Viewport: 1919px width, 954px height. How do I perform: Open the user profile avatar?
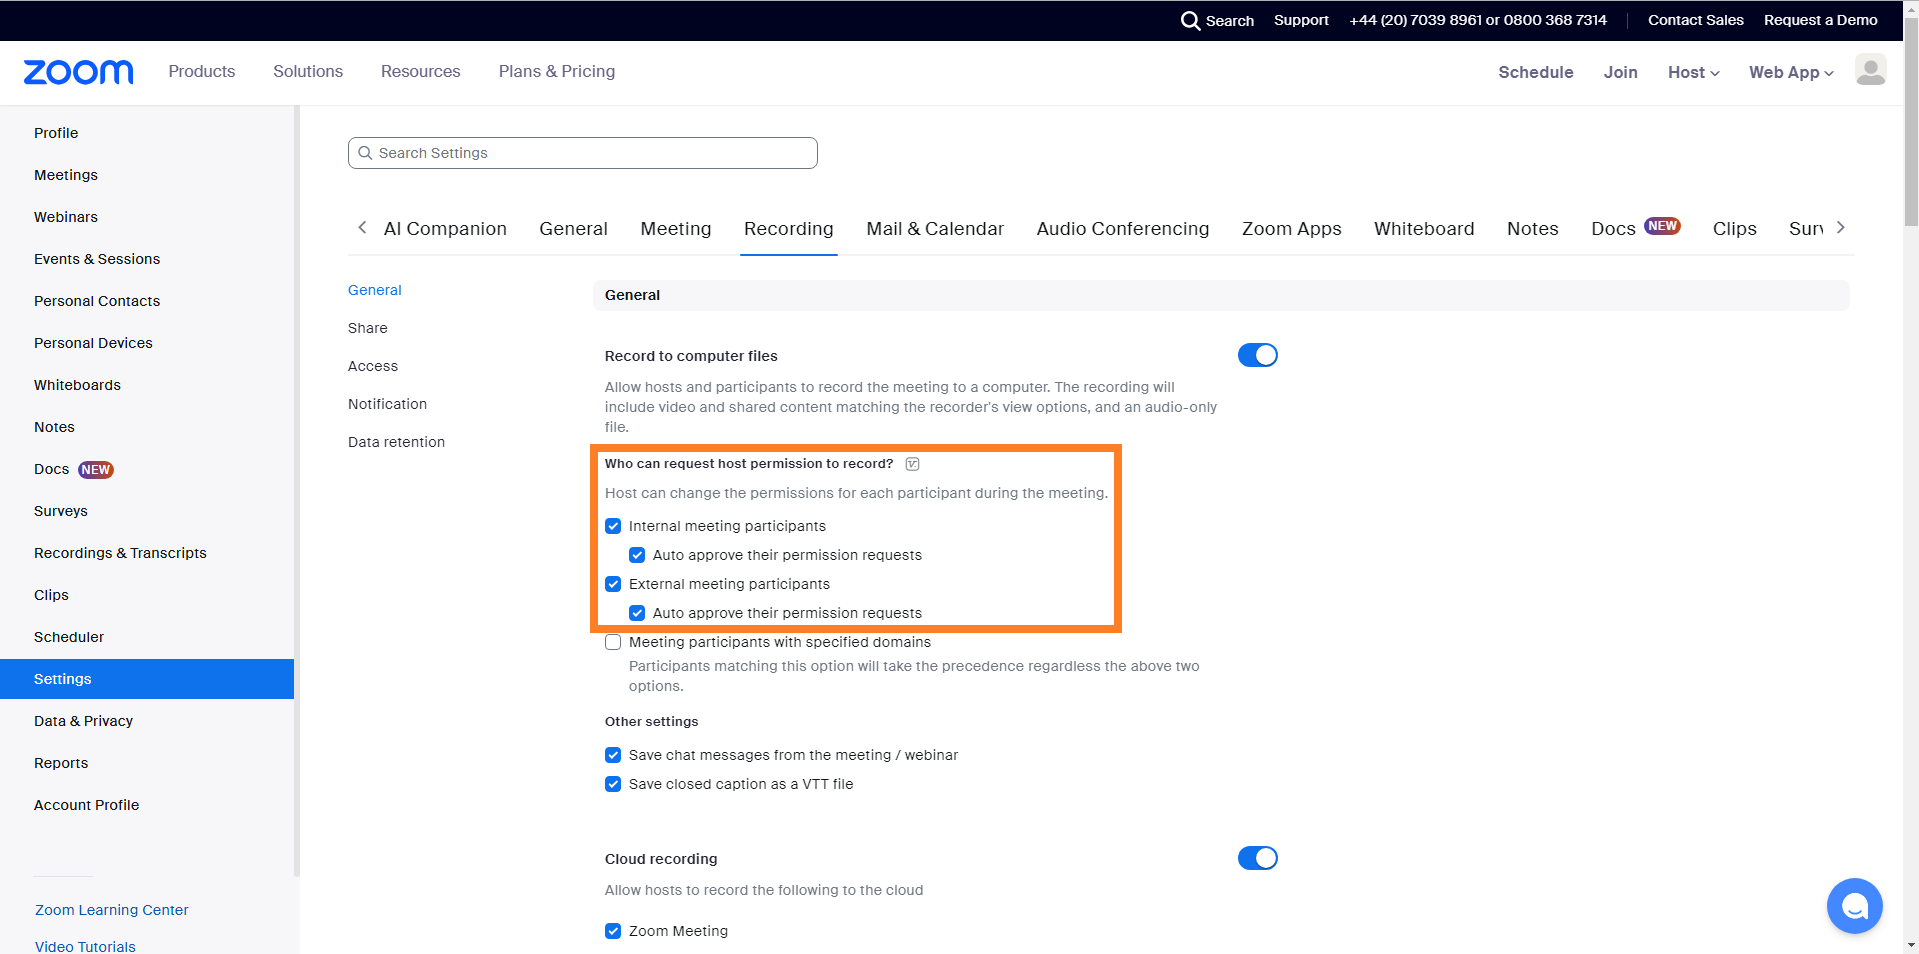(x=1870, y=70)
